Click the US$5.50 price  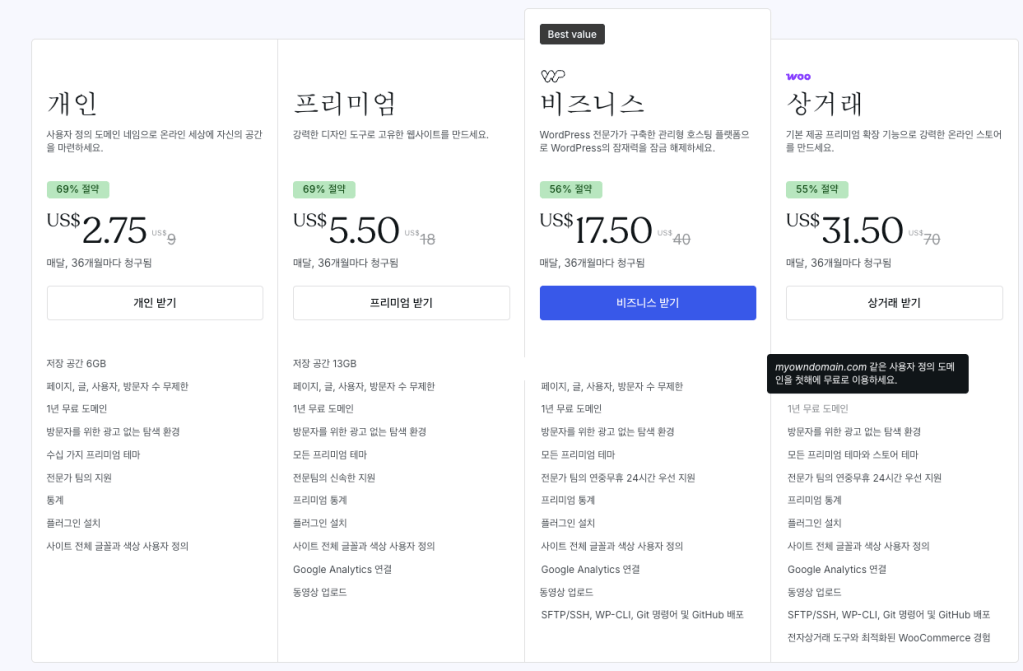point(346,229)
